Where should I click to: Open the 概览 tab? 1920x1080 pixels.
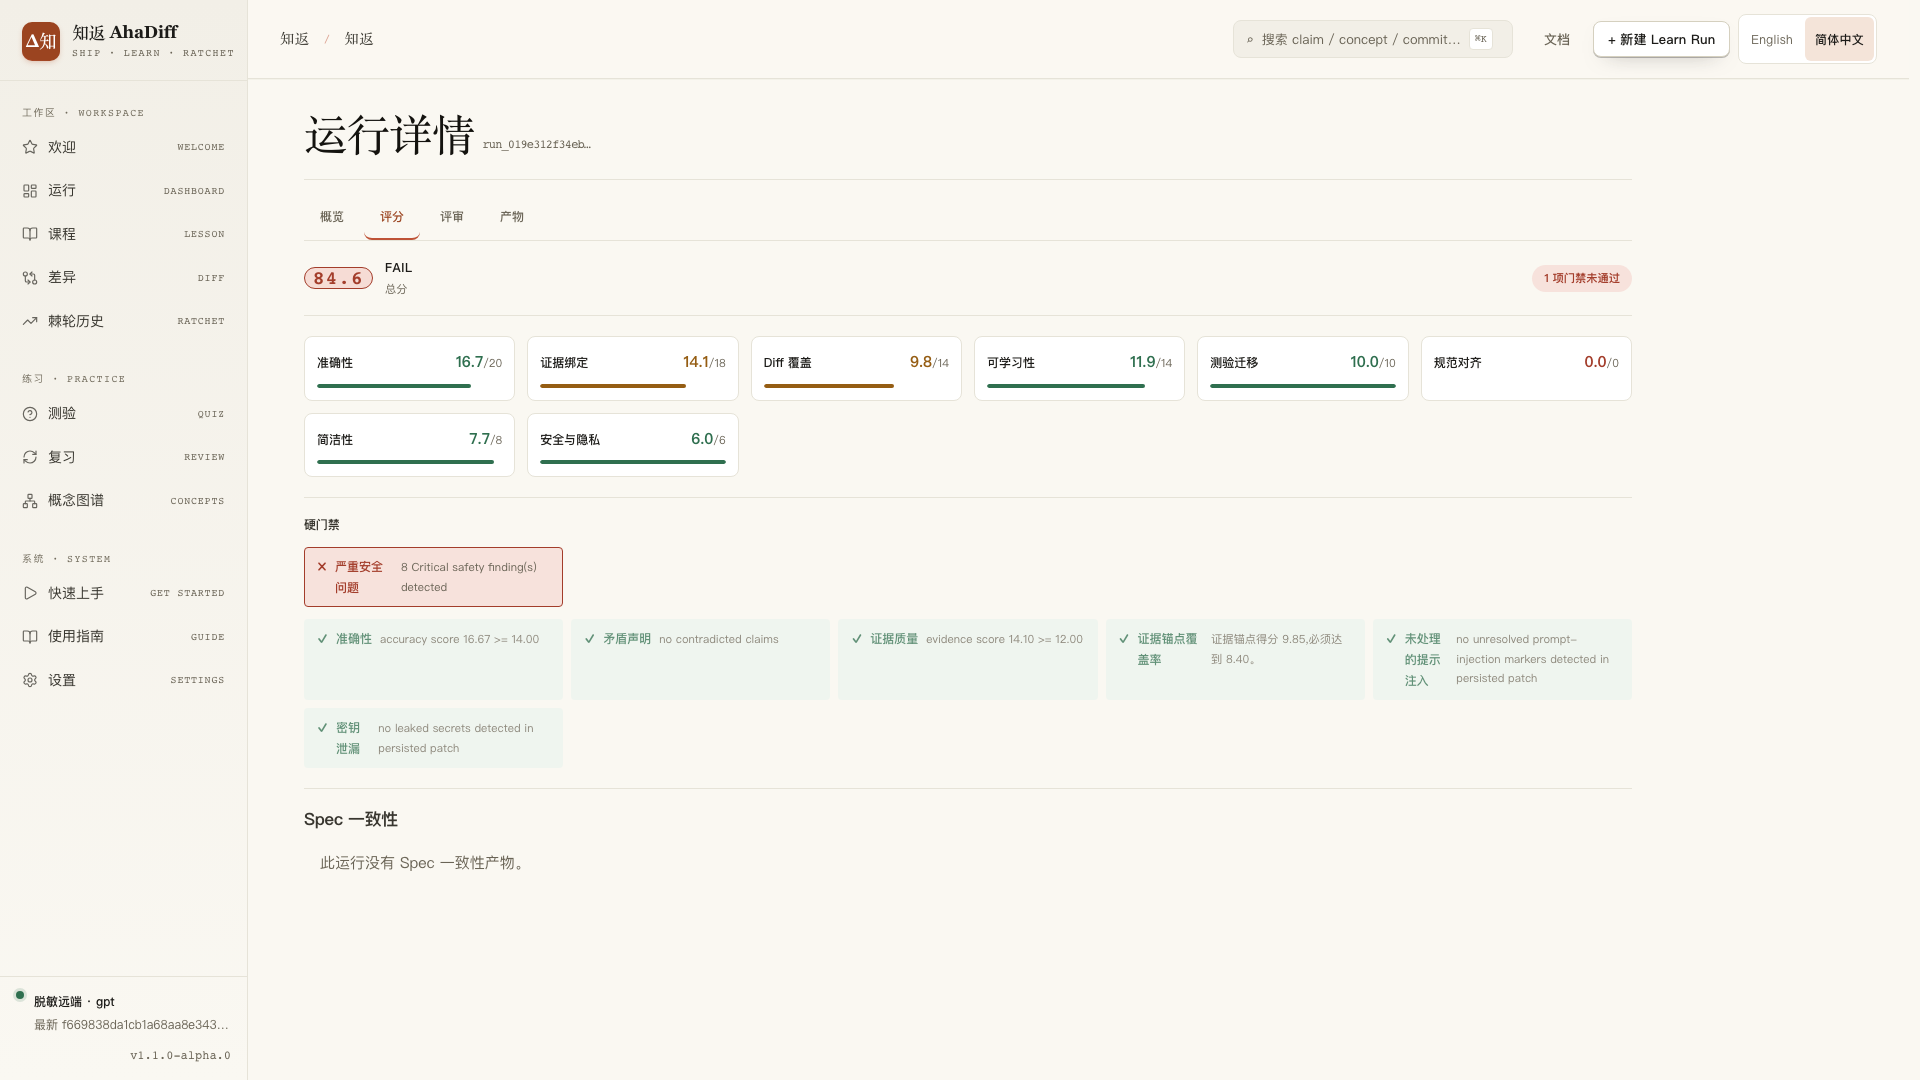tap(332, 217)
